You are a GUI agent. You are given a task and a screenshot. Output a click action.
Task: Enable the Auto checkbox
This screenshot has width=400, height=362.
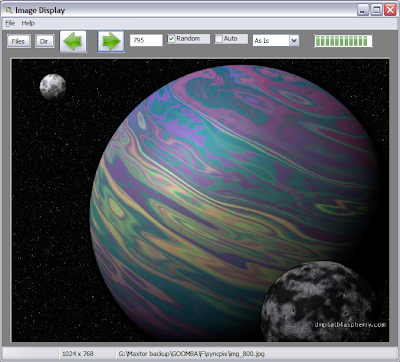pyautogui.click(x=218, y=39)
